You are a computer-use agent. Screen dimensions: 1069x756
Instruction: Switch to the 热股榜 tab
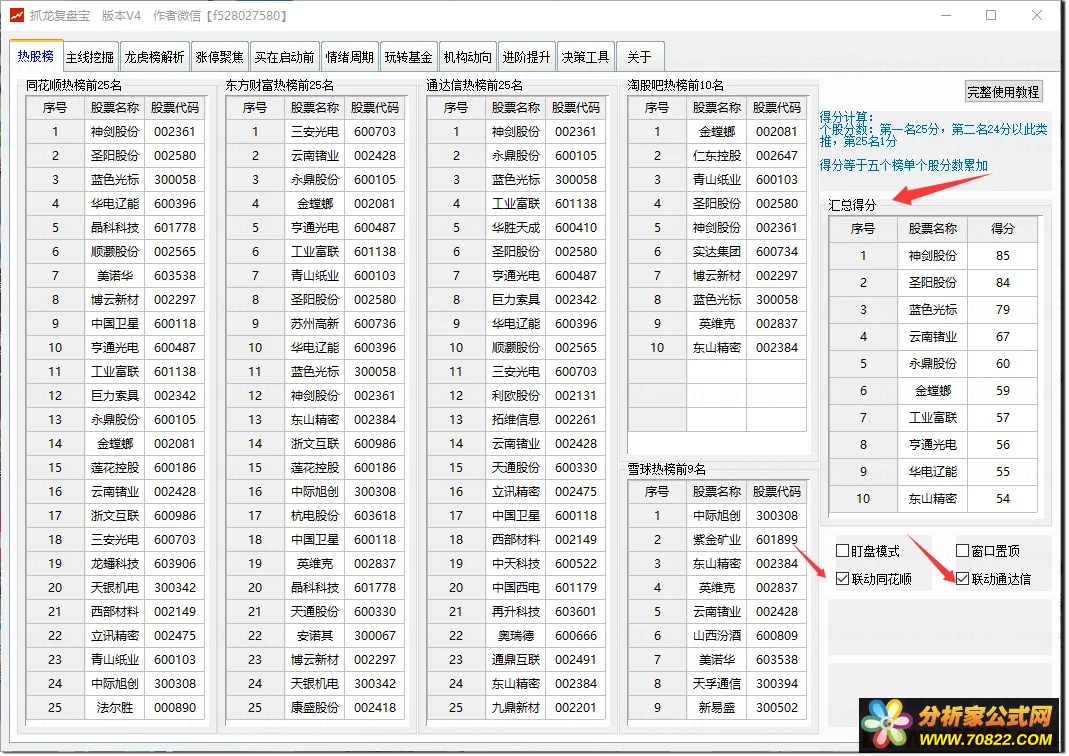(35, 56)
